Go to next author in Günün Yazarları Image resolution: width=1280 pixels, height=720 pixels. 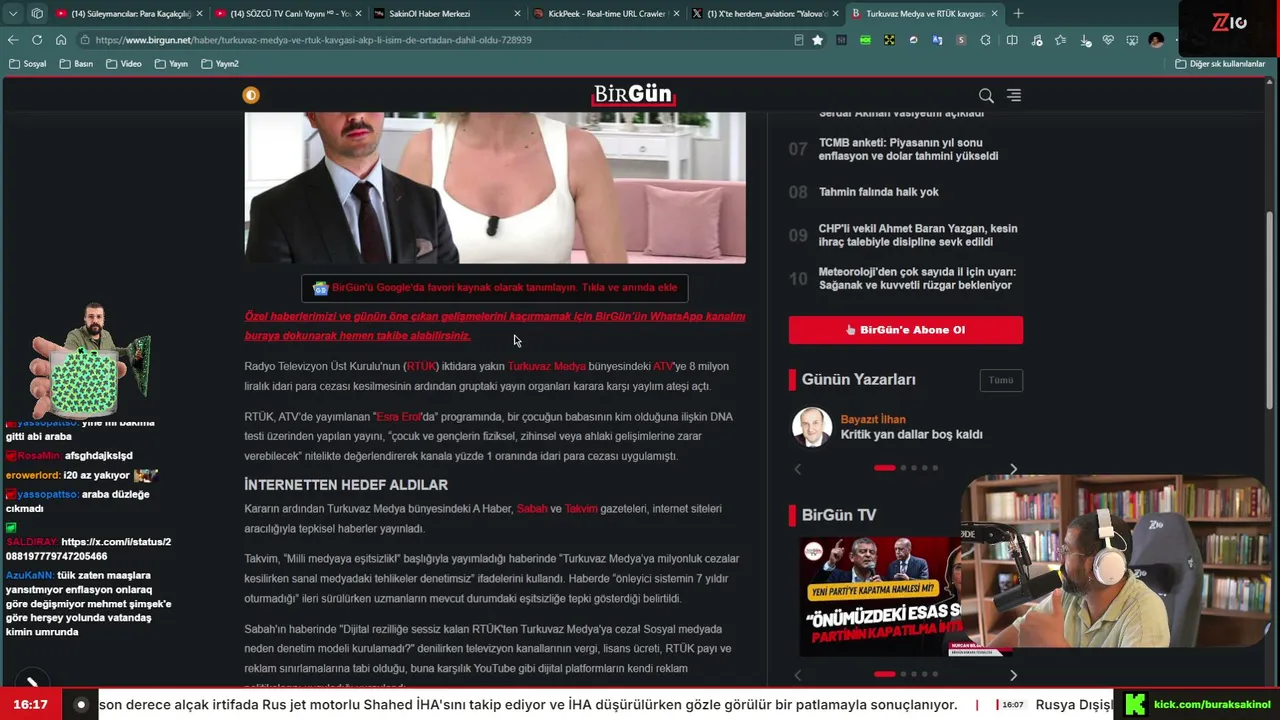(1014, 469)
